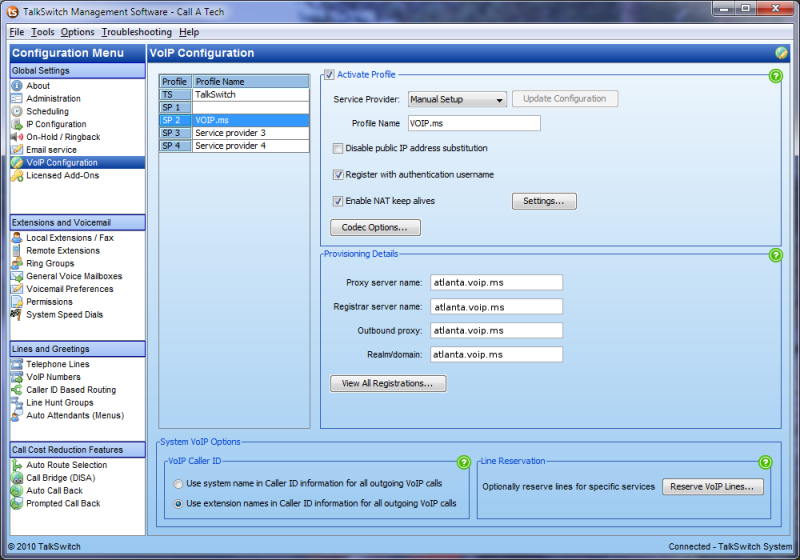This screenshot has width=800, height=560.
Task: Select the TS TalkSwitch profile row
Action: pos(234,95)
